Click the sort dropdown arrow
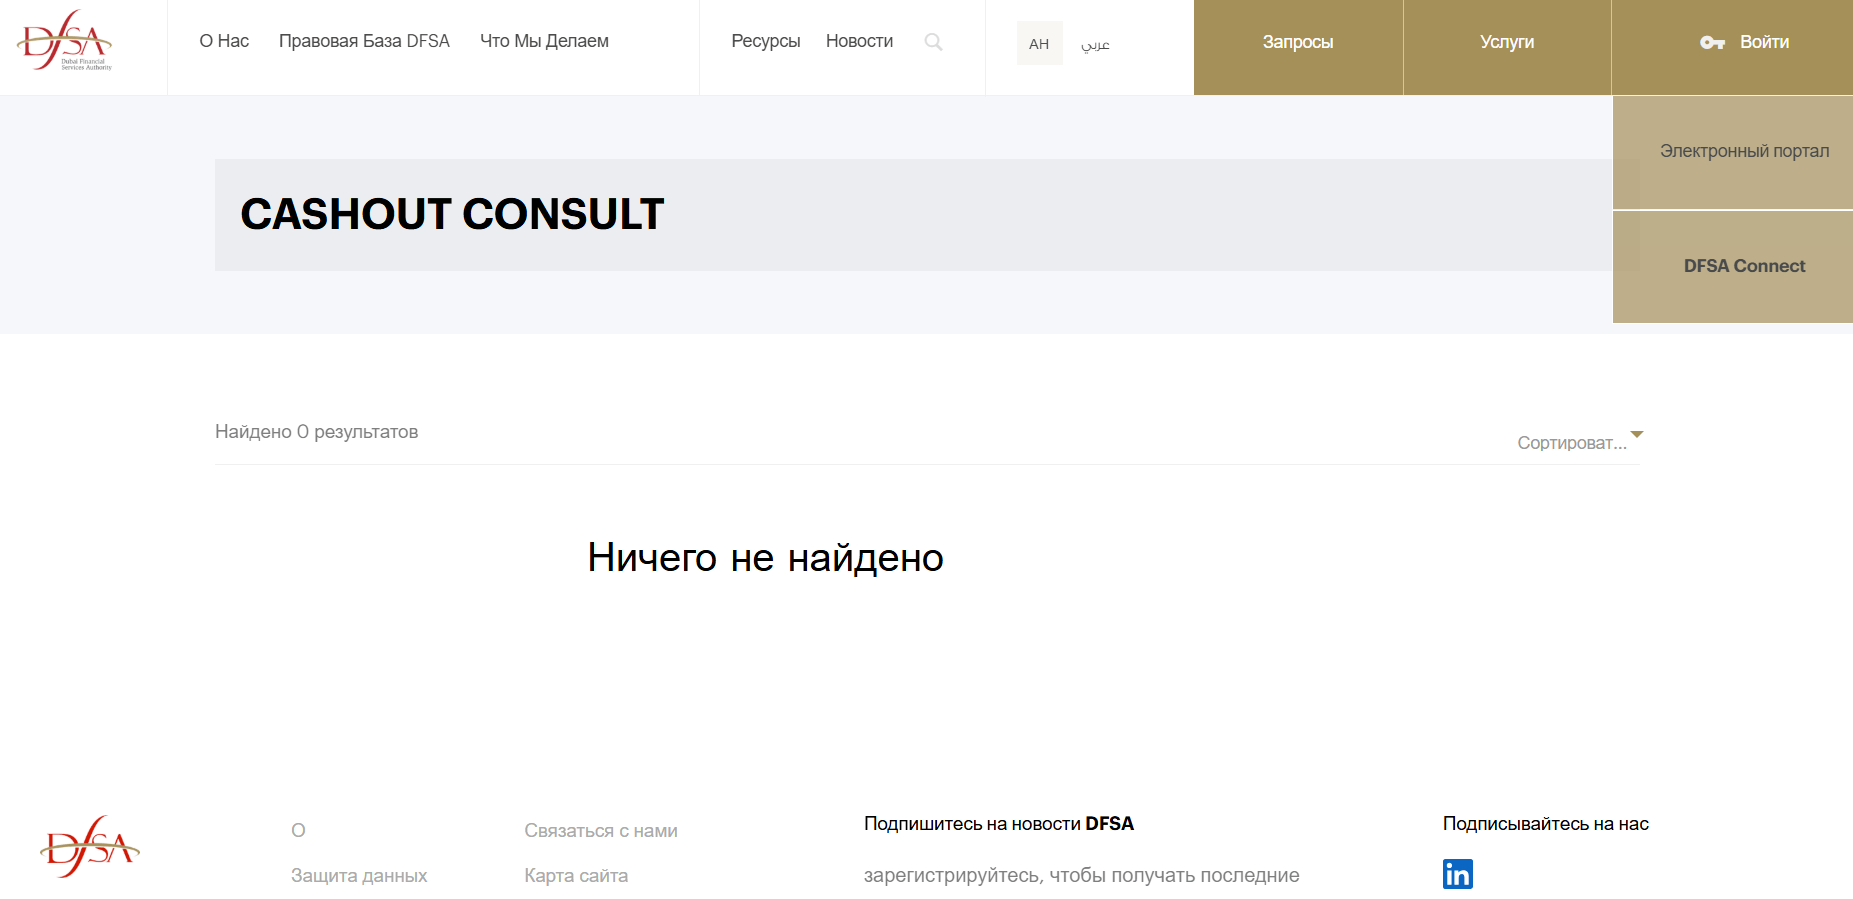 pos(1637,434)
